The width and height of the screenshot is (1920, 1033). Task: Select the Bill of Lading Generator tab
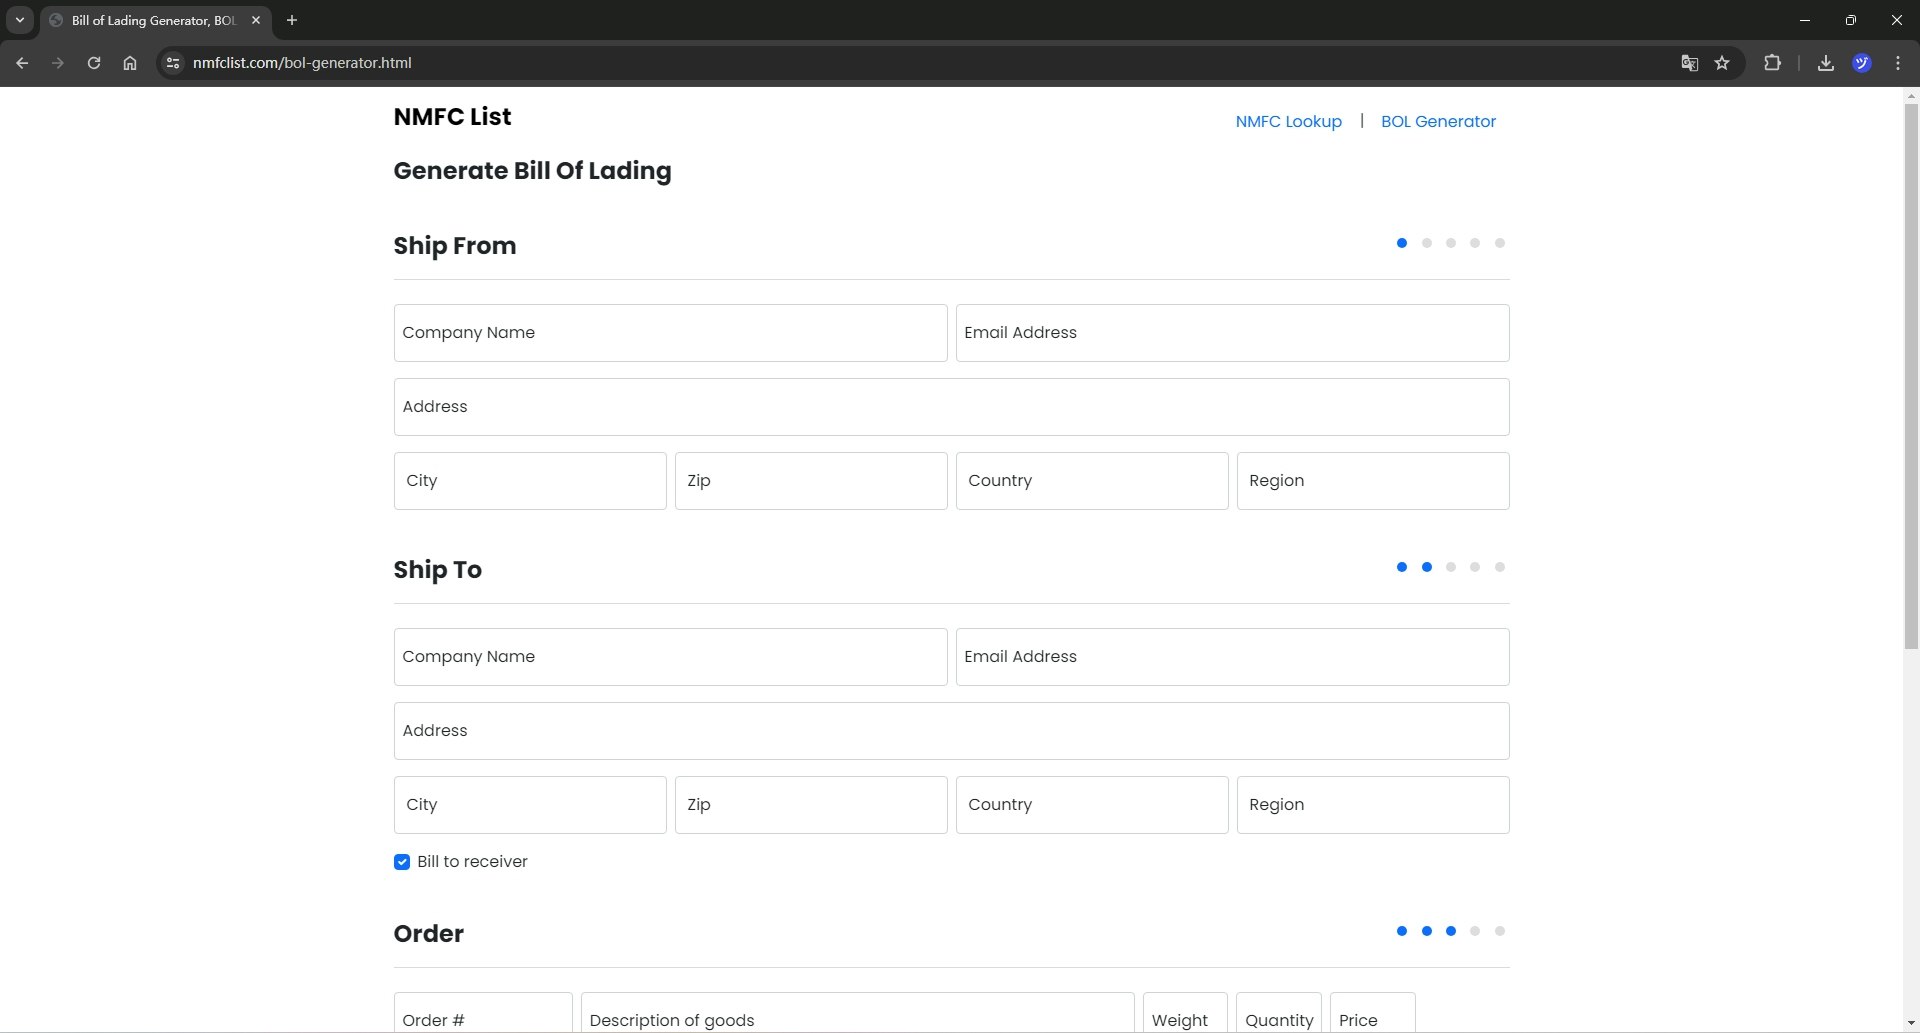(154, 20)
